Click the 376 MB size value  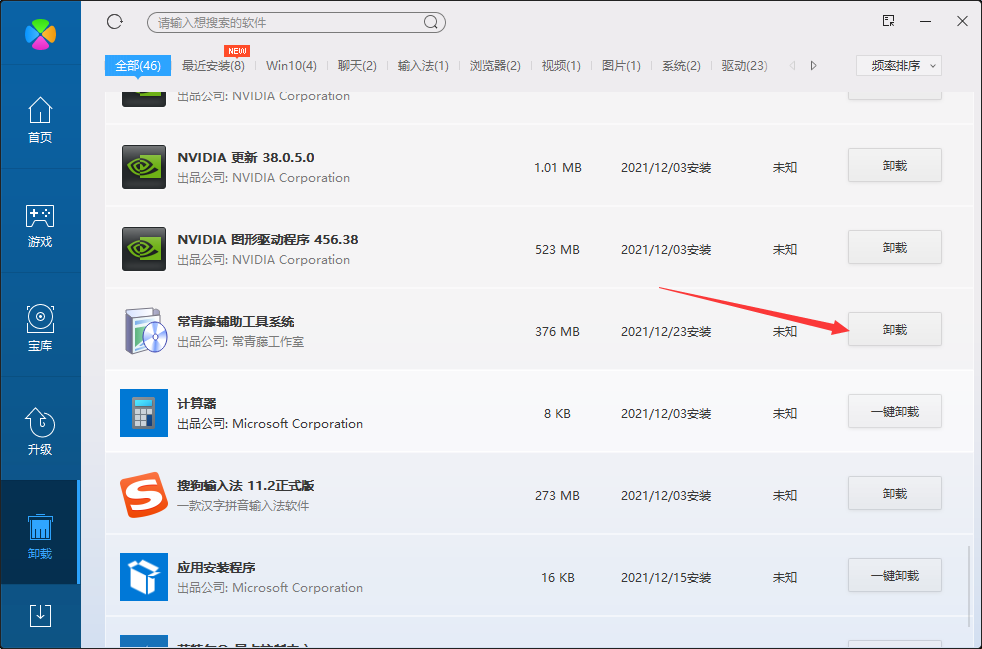click(x=557, y=331)
